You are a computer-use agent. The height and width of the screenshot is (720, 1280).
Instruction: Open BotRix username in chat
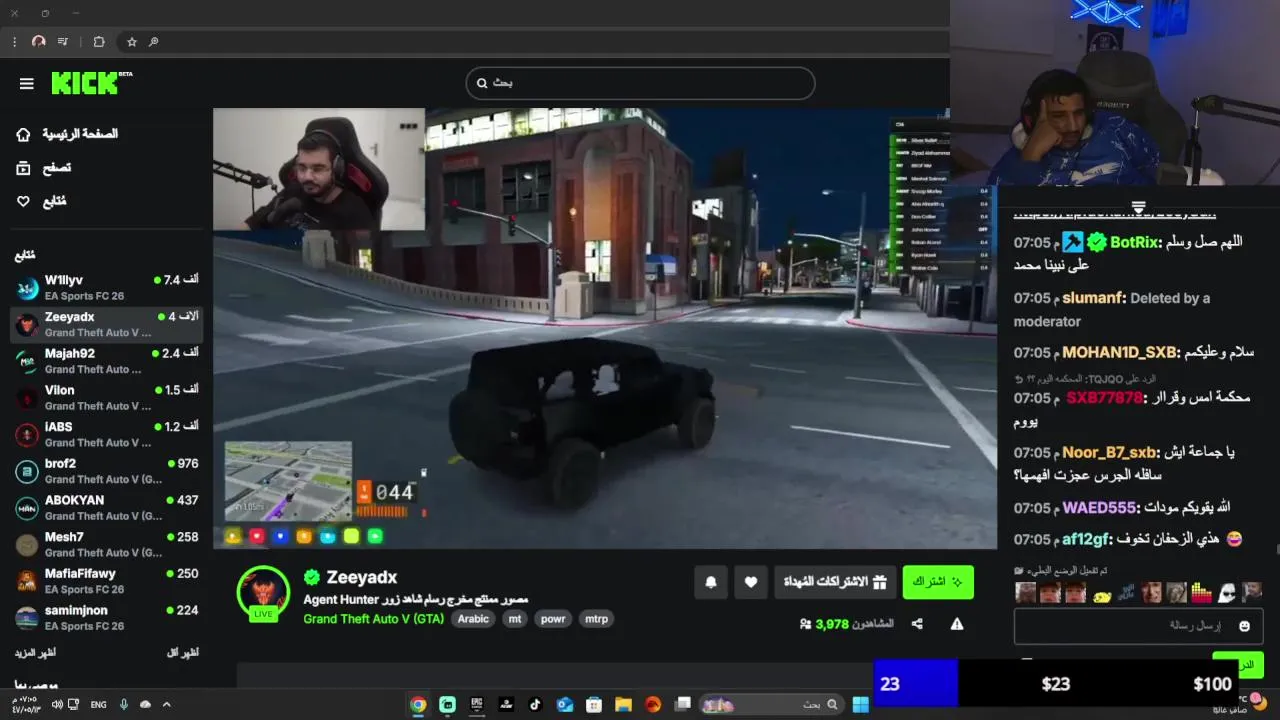pos(1133,242)
